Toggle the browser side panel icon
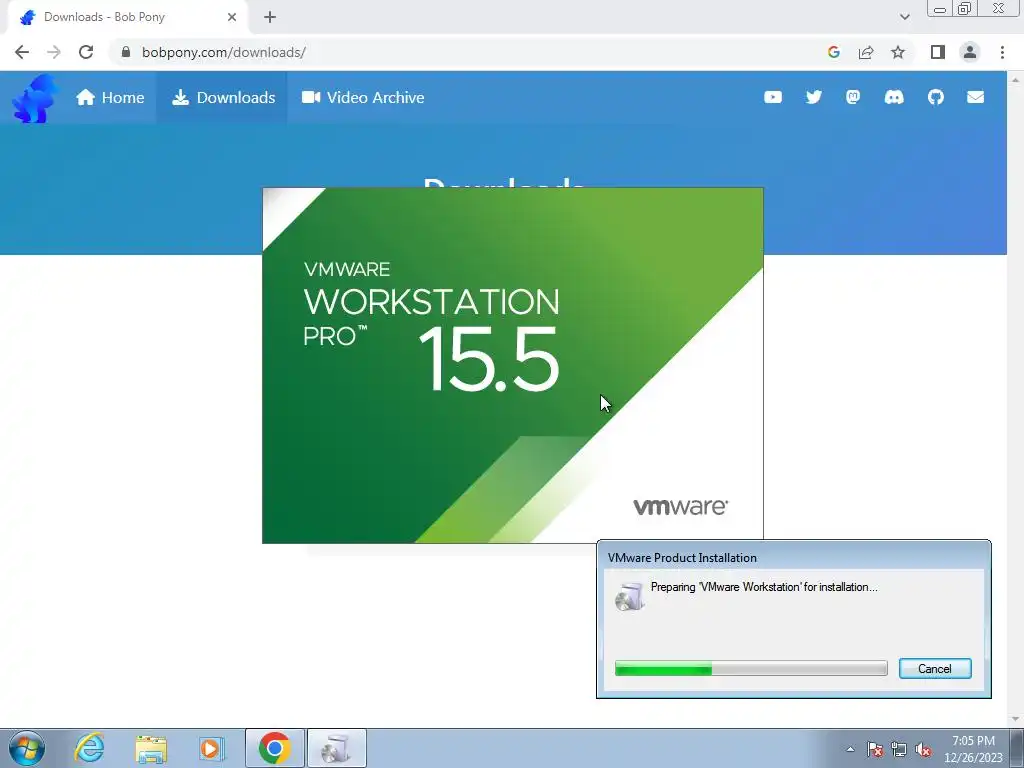The image size is (1024, 768). click(938, 52)
